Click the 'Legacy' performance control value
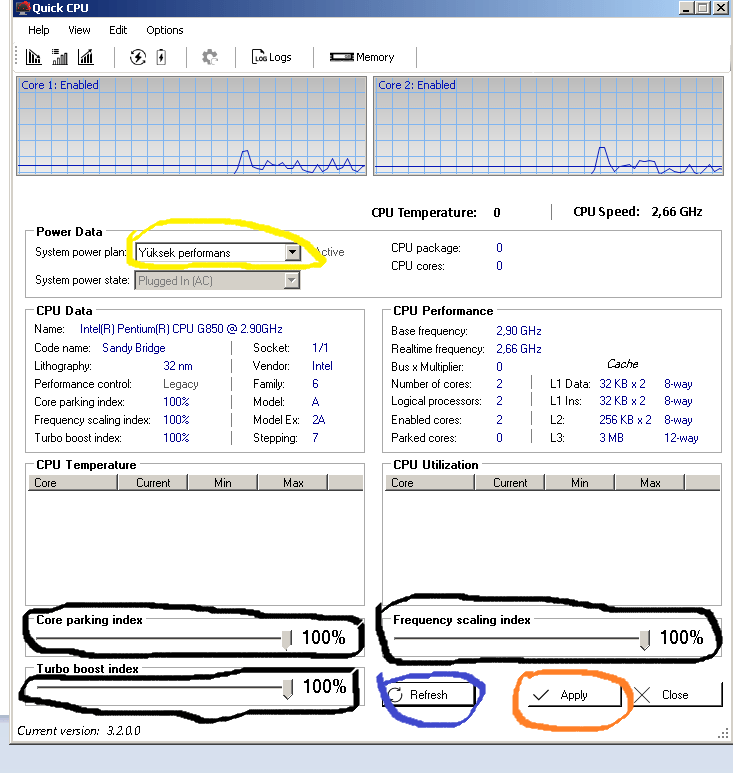This screenshot has height=773, width=733. tap(180, 384)
